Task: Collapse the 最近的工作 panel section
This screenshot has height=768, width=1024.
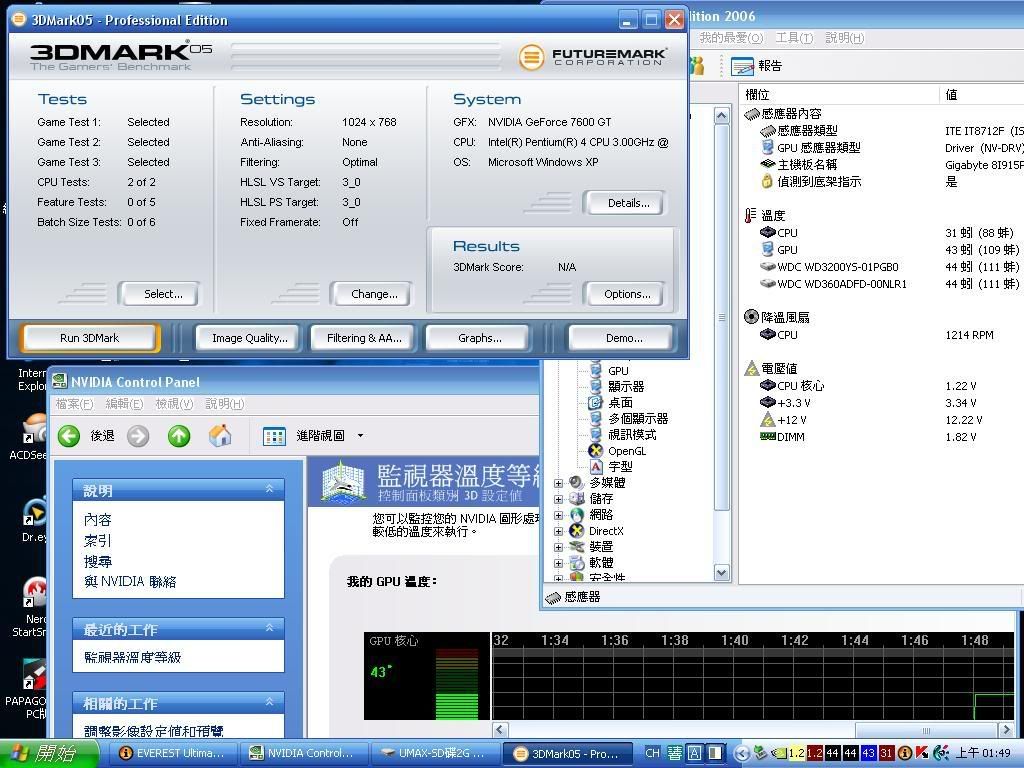Action: pyautogui.click(x=269, y=628)
